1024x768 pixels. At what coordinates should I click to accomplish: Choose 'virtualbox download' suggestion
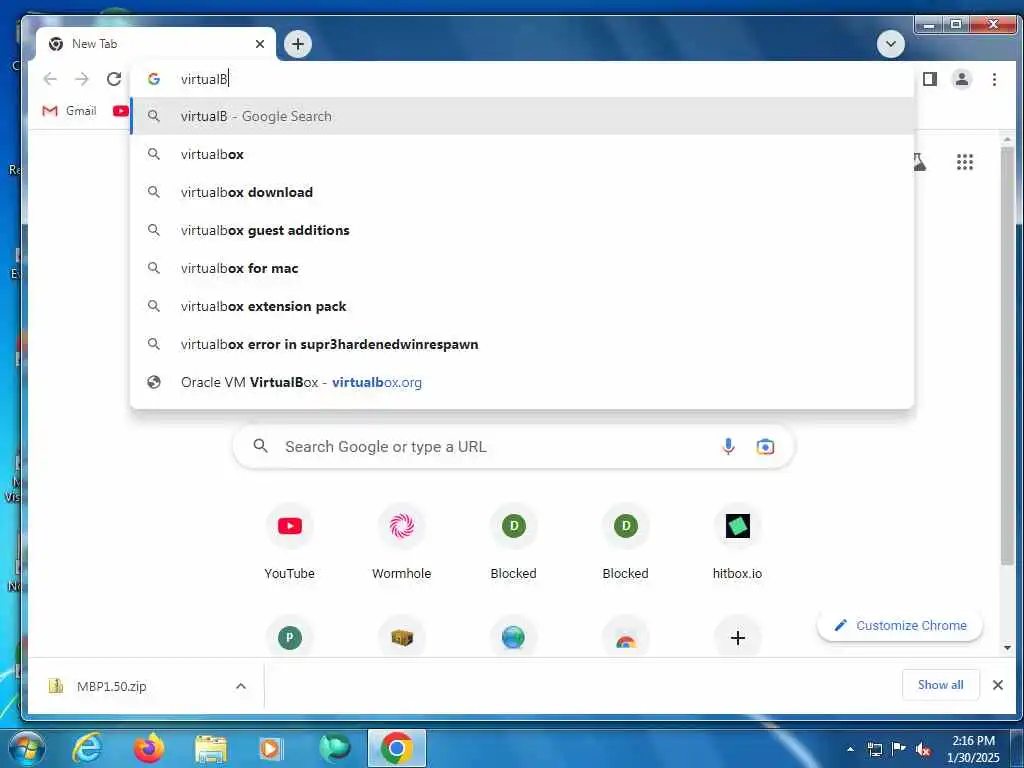pyautogui.click(x=522, y=192)
